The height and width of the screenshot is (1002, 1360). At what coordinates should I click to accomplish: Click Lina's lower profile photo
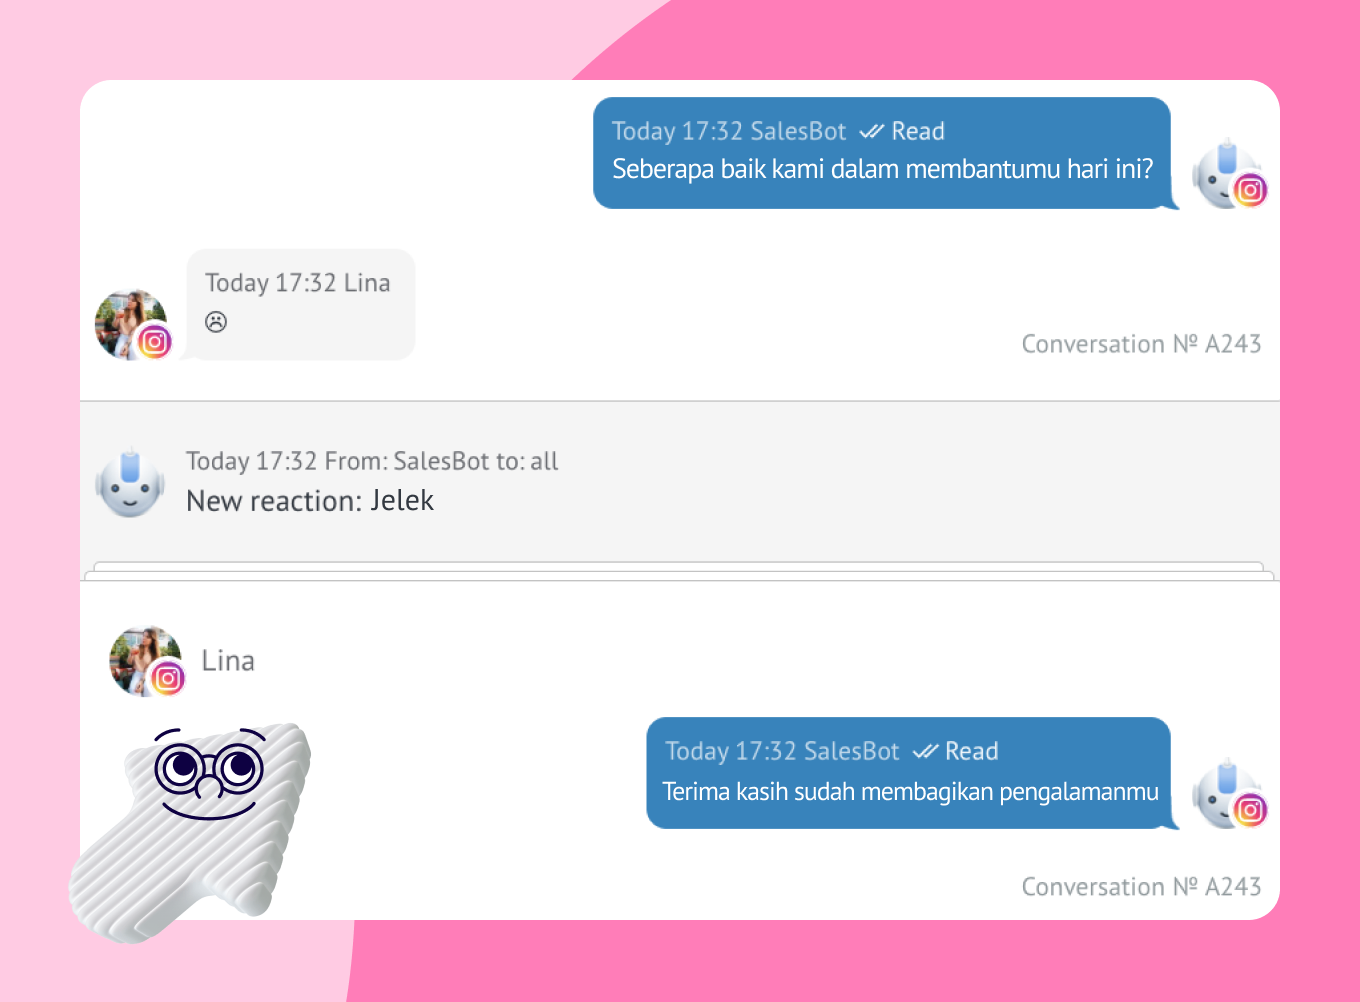click(145, 661)
